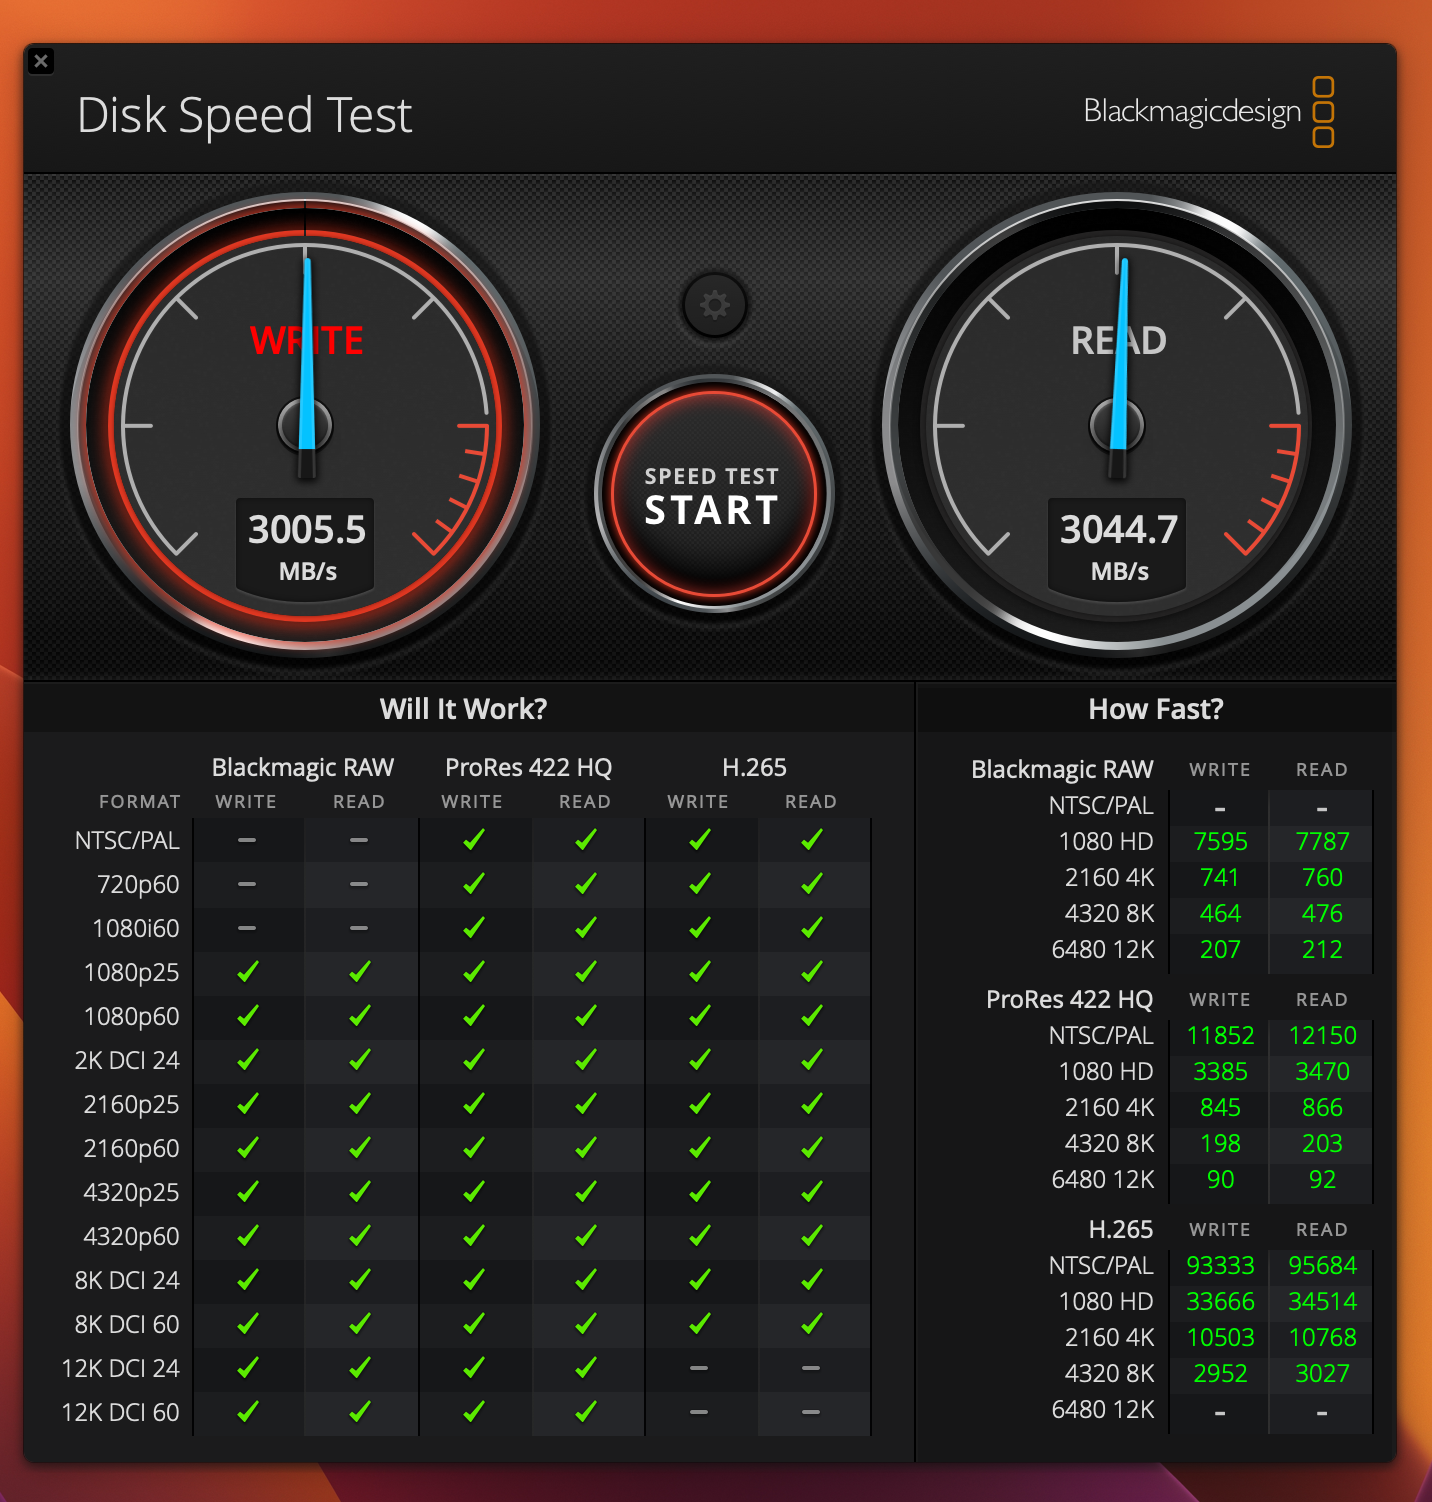The width and height of the screenshot is (1432, 1502).
Task: Click the ProRes 422 HQ read checkmark for 2160p25
Action: pos(586,1104)
